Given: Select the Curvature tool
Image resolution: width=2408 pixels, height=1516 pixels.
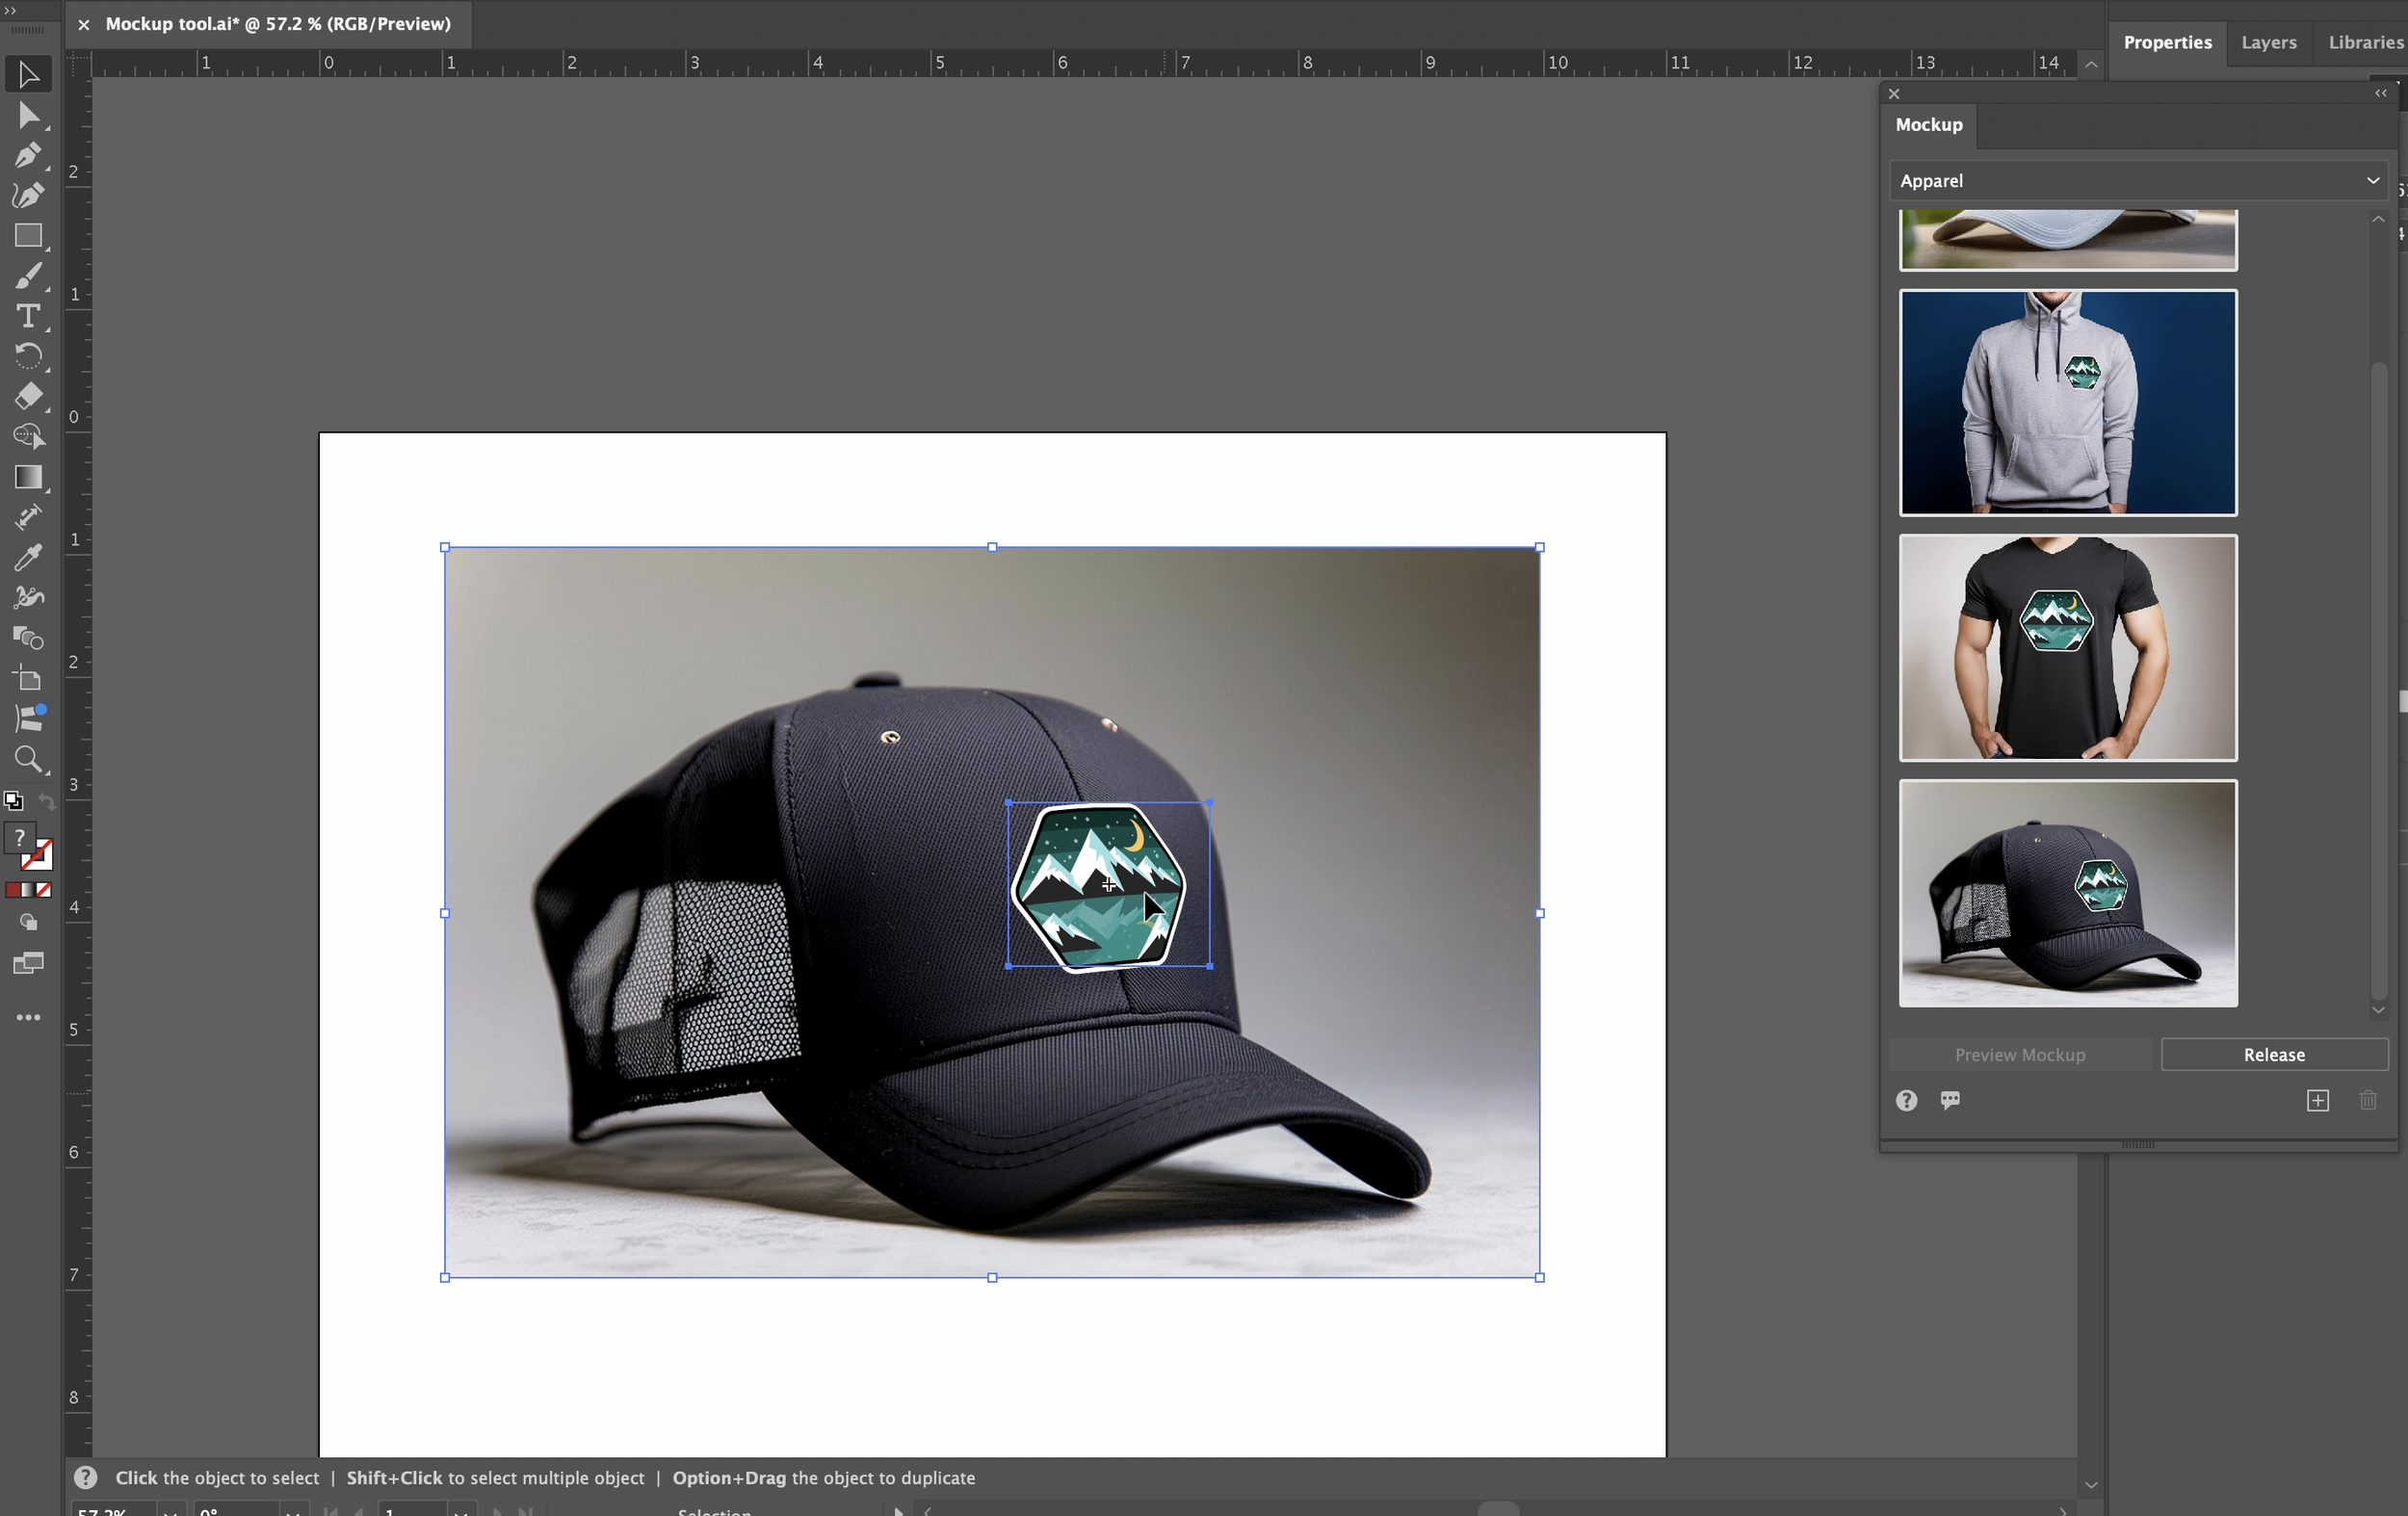Looking at the screenshot, I should click(x=28, y=196).
